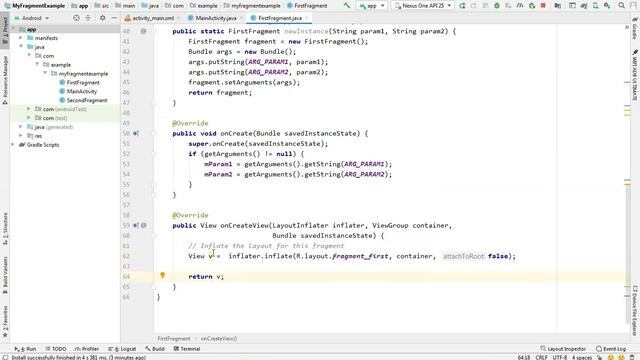Screen dimensions: 640x360
Task: Expand the res folder
Action: (21, 136)
